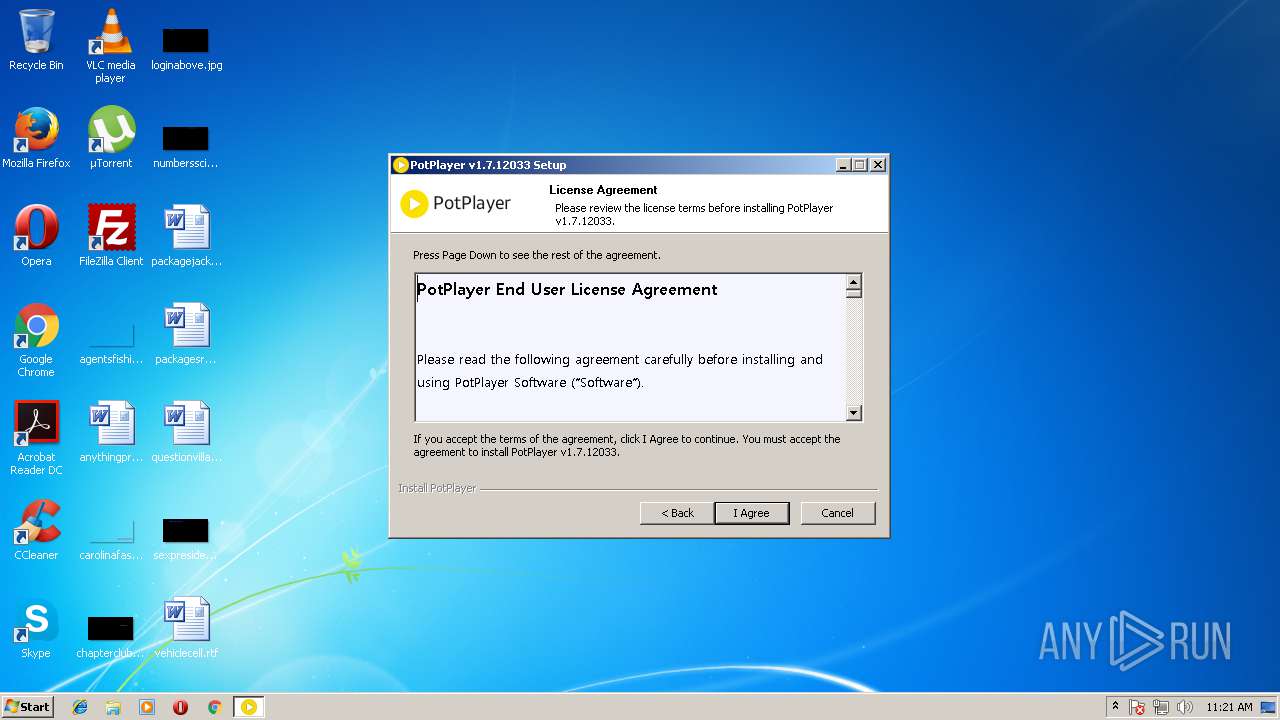Activate the PotPlayer setup taskbar button
The width and height of the screenshot is (1280, 720).
pyautogui.click(x=249, y=707)
